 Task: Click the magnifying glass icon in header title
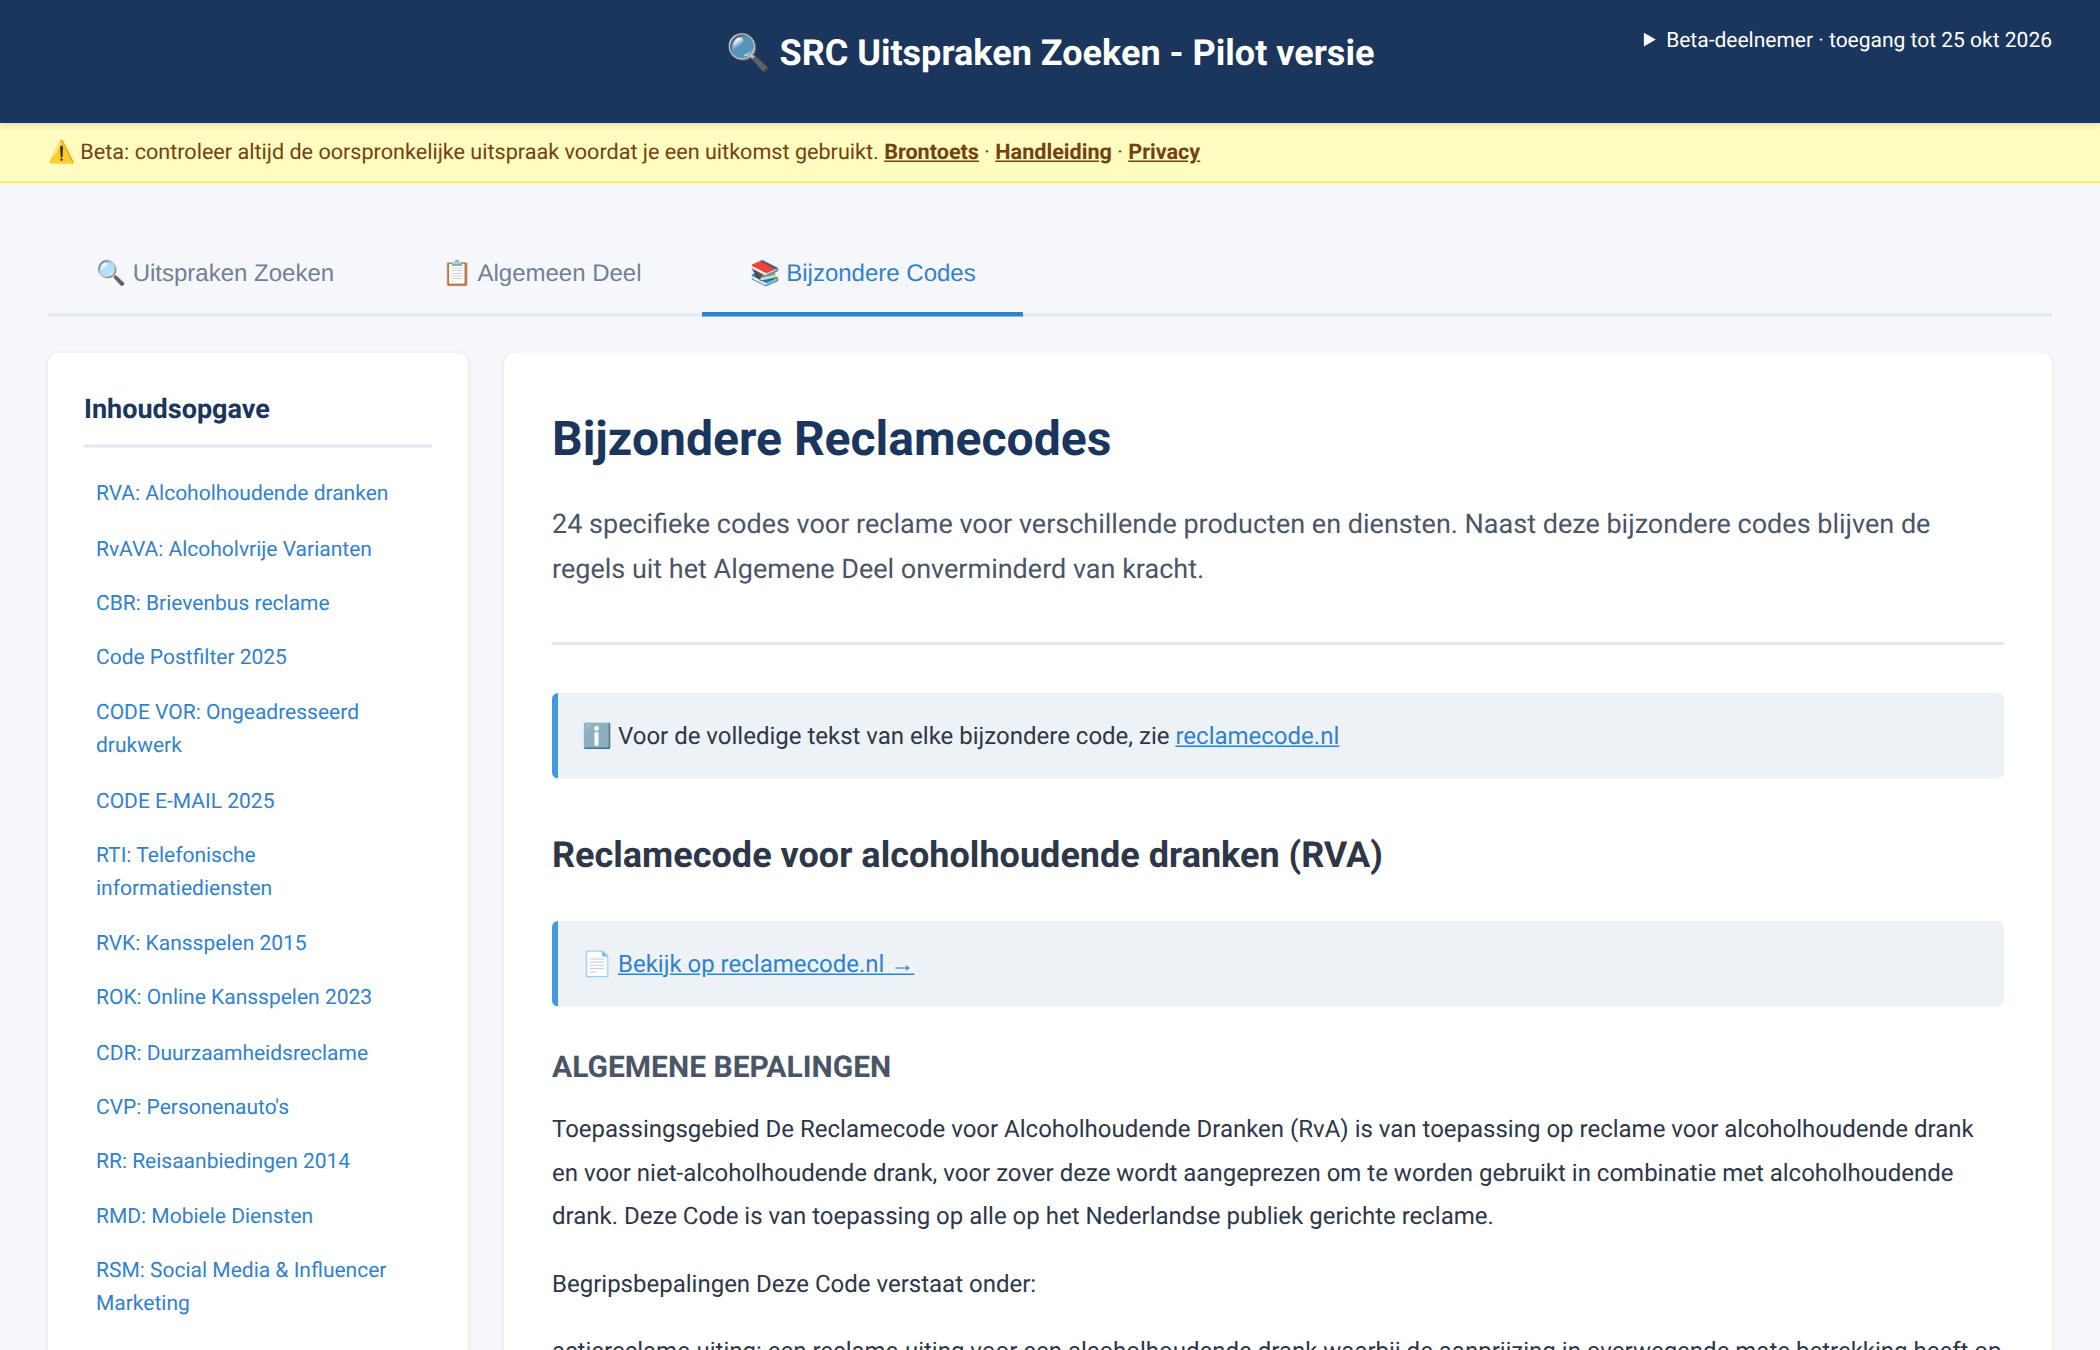[x=747, y=52]
